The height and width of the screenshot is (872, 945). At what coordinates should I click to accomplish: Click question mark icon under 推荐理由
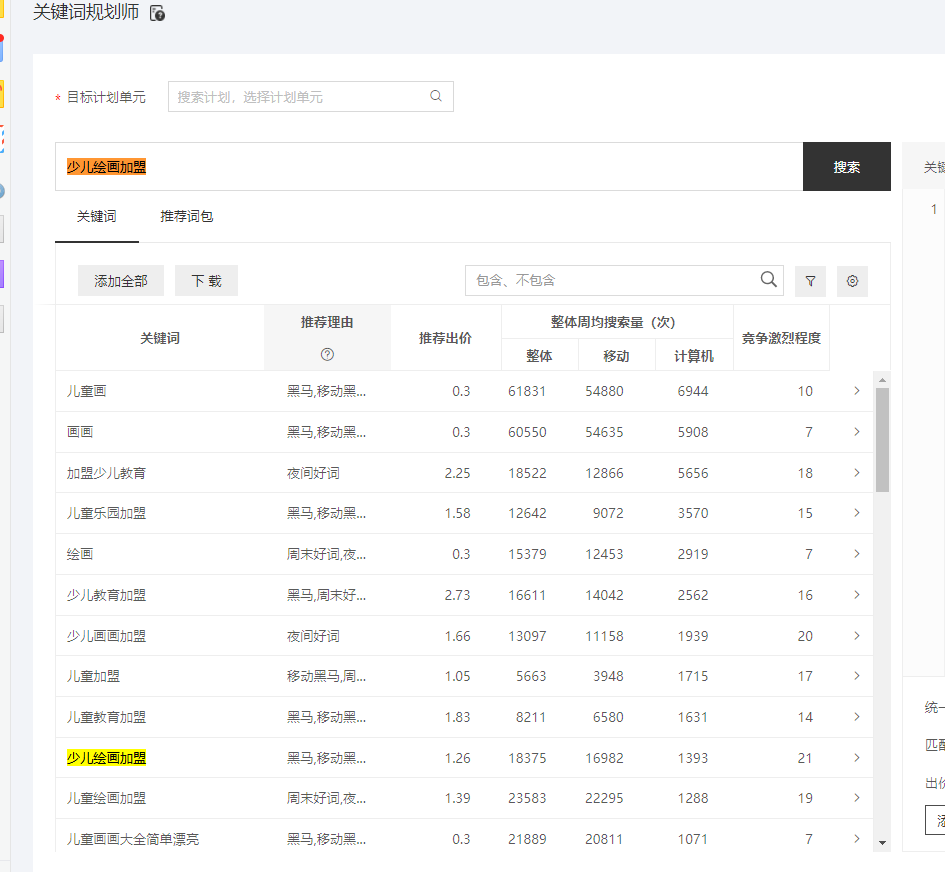pyautogui.click(x=327, y=354)
